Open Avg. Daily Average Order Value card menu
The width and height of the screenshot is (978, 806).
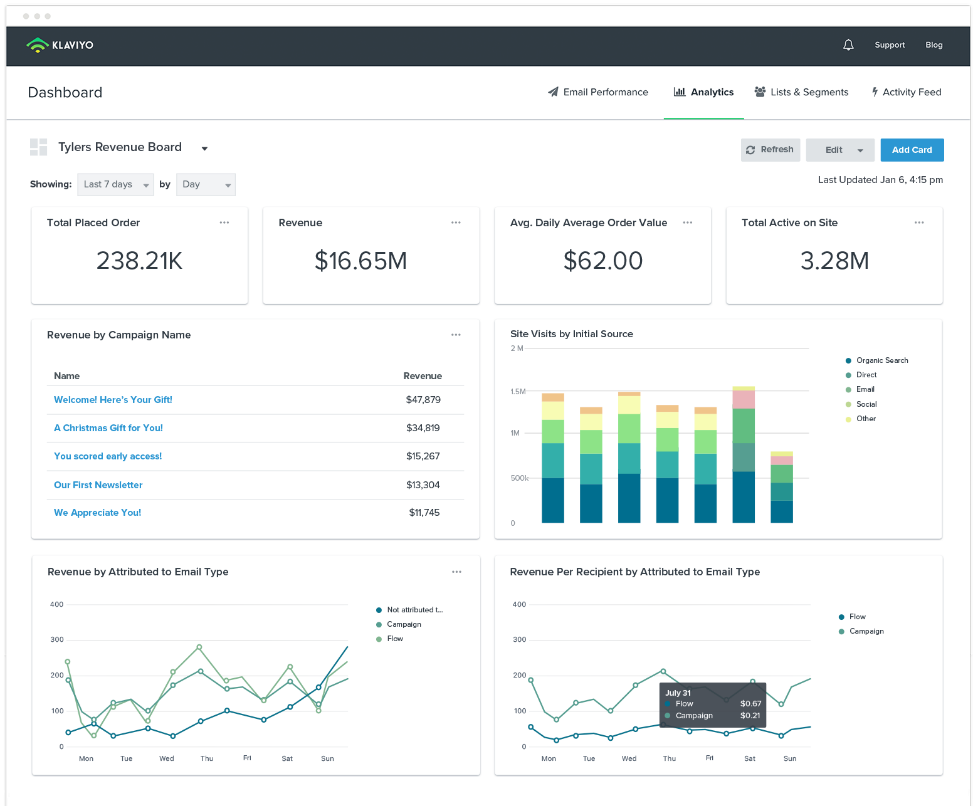[688, 223]
